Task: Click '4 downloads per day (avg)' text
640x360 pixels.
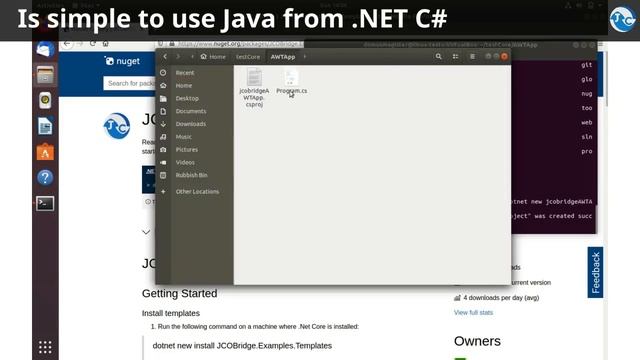Action: 501,298
